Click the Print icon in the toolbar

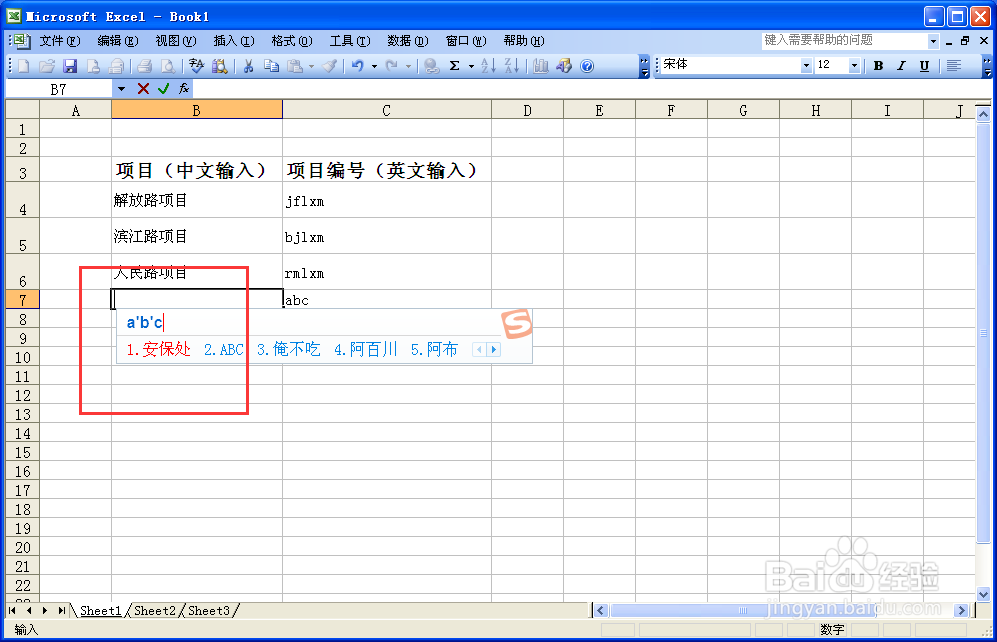tap(144, 66)
